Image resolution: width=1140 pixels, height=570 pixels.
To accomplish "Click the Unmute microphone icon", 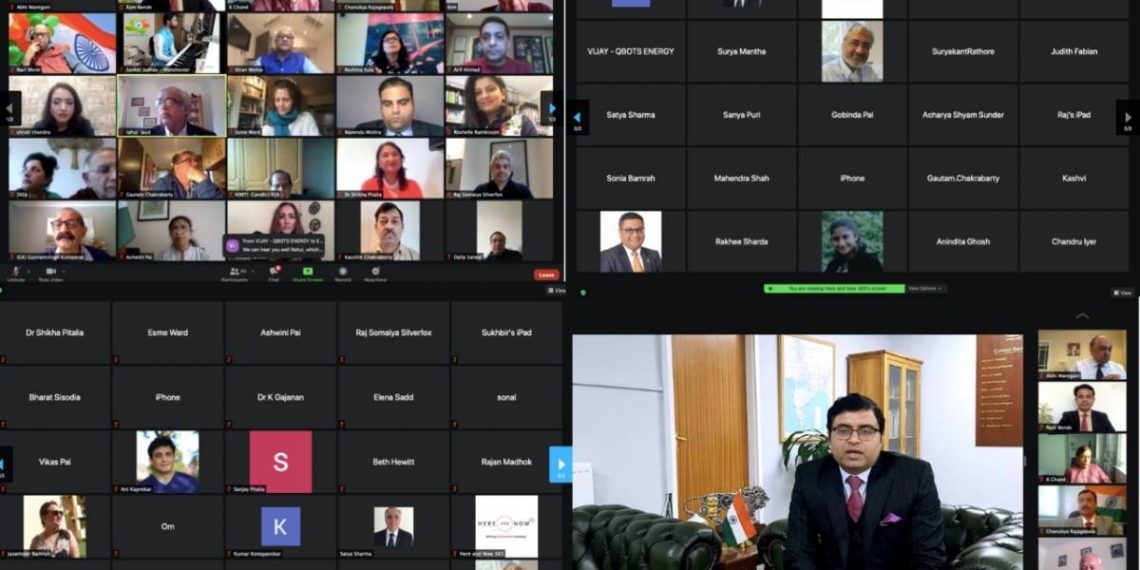I will pos(15,271).
